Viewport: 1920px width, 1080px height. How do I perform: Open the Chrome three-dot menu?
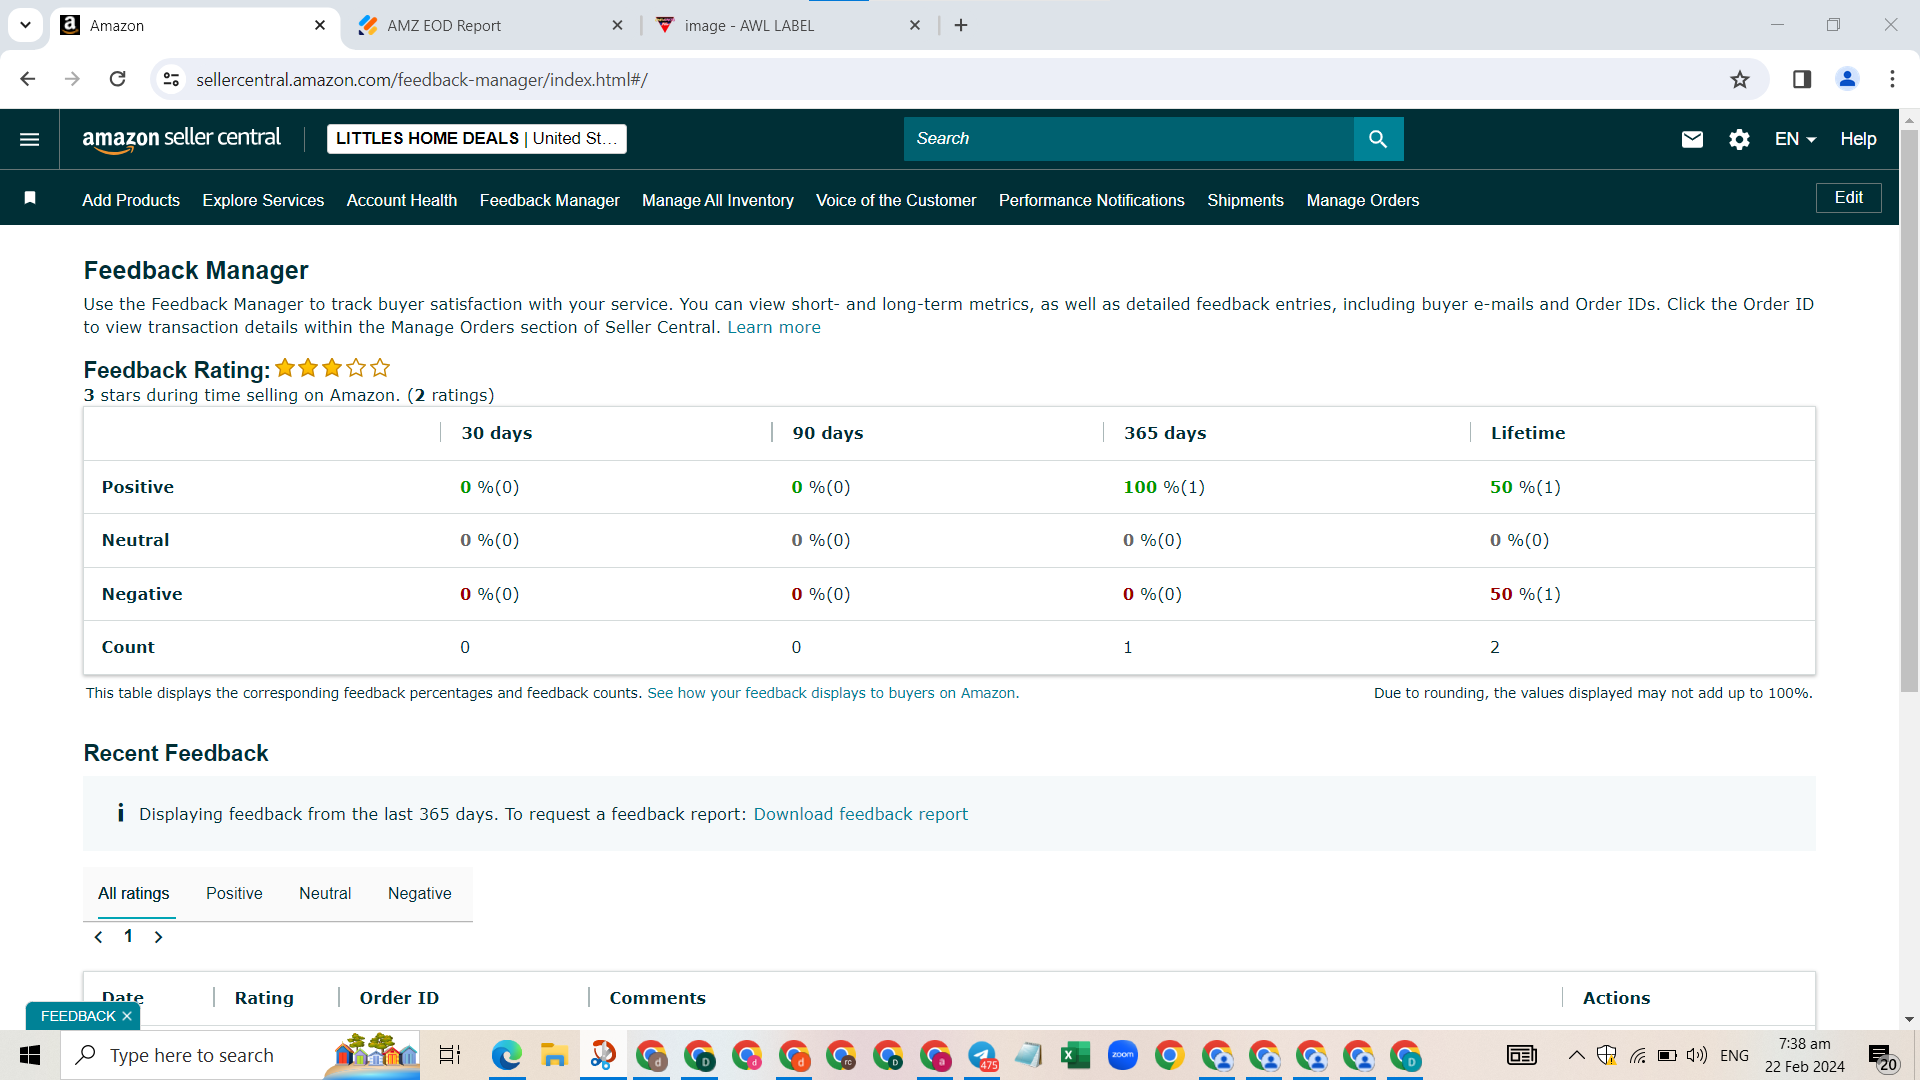coord(1892,79)
